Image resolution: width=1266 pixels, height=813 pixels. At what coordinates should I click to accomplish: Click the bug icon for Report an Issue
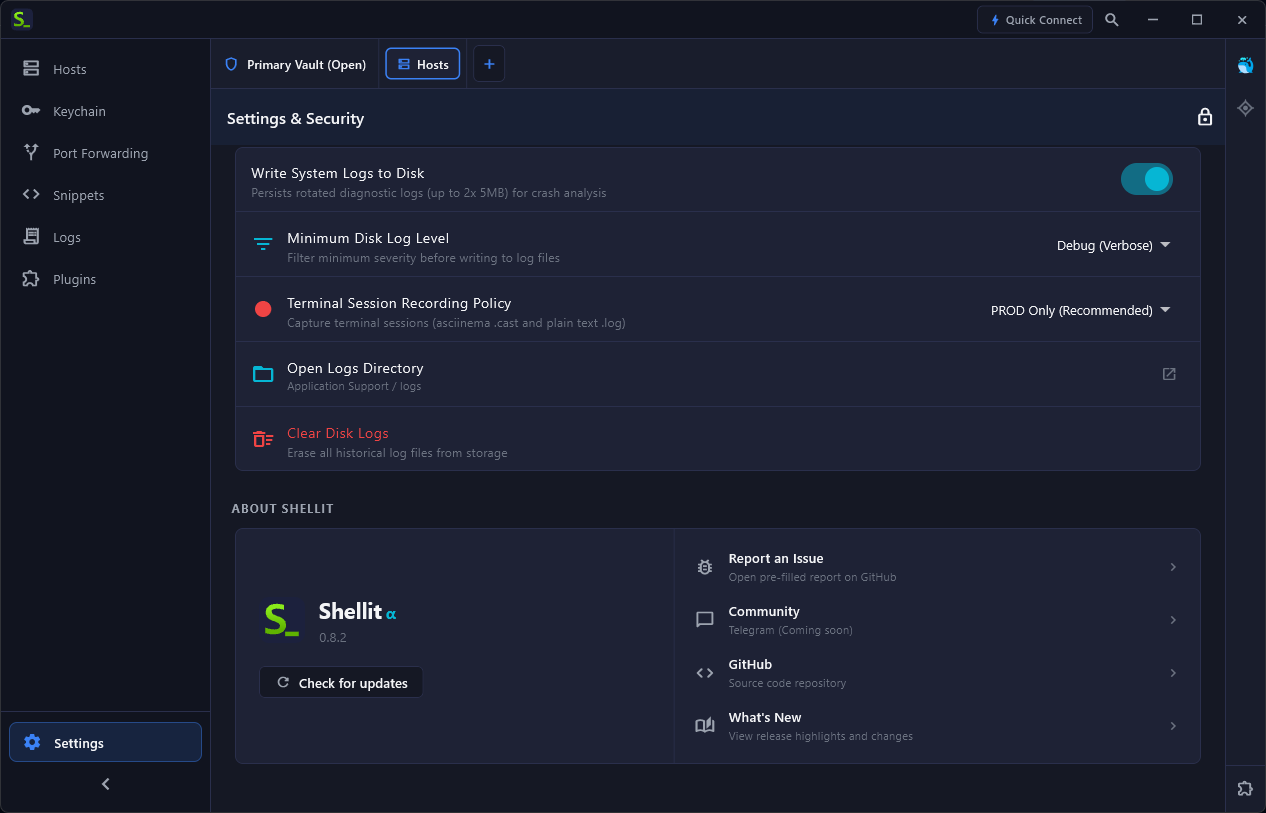click(x=705, y=567)
